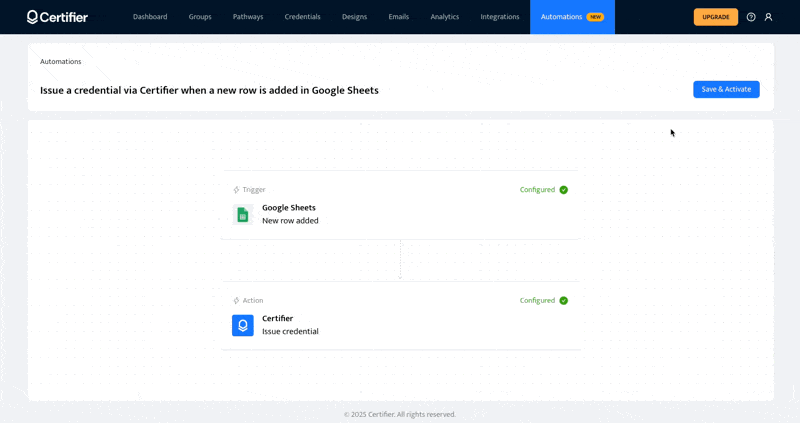The height and width of the screenshot is (423, 800).
Task: Click the green checkmark on the Action card
Action: pyautogui.click(x=564, y=301)
